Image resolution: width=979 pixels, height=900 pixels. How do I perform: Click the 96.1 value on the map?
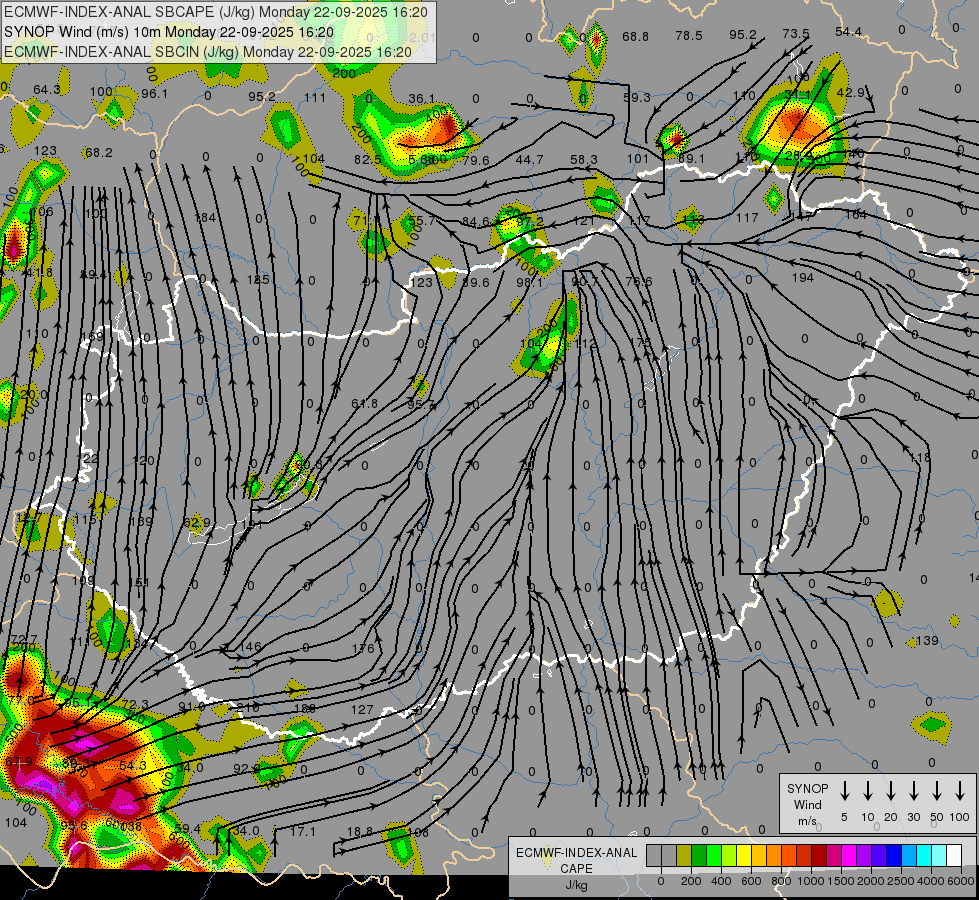pos(154,94)
